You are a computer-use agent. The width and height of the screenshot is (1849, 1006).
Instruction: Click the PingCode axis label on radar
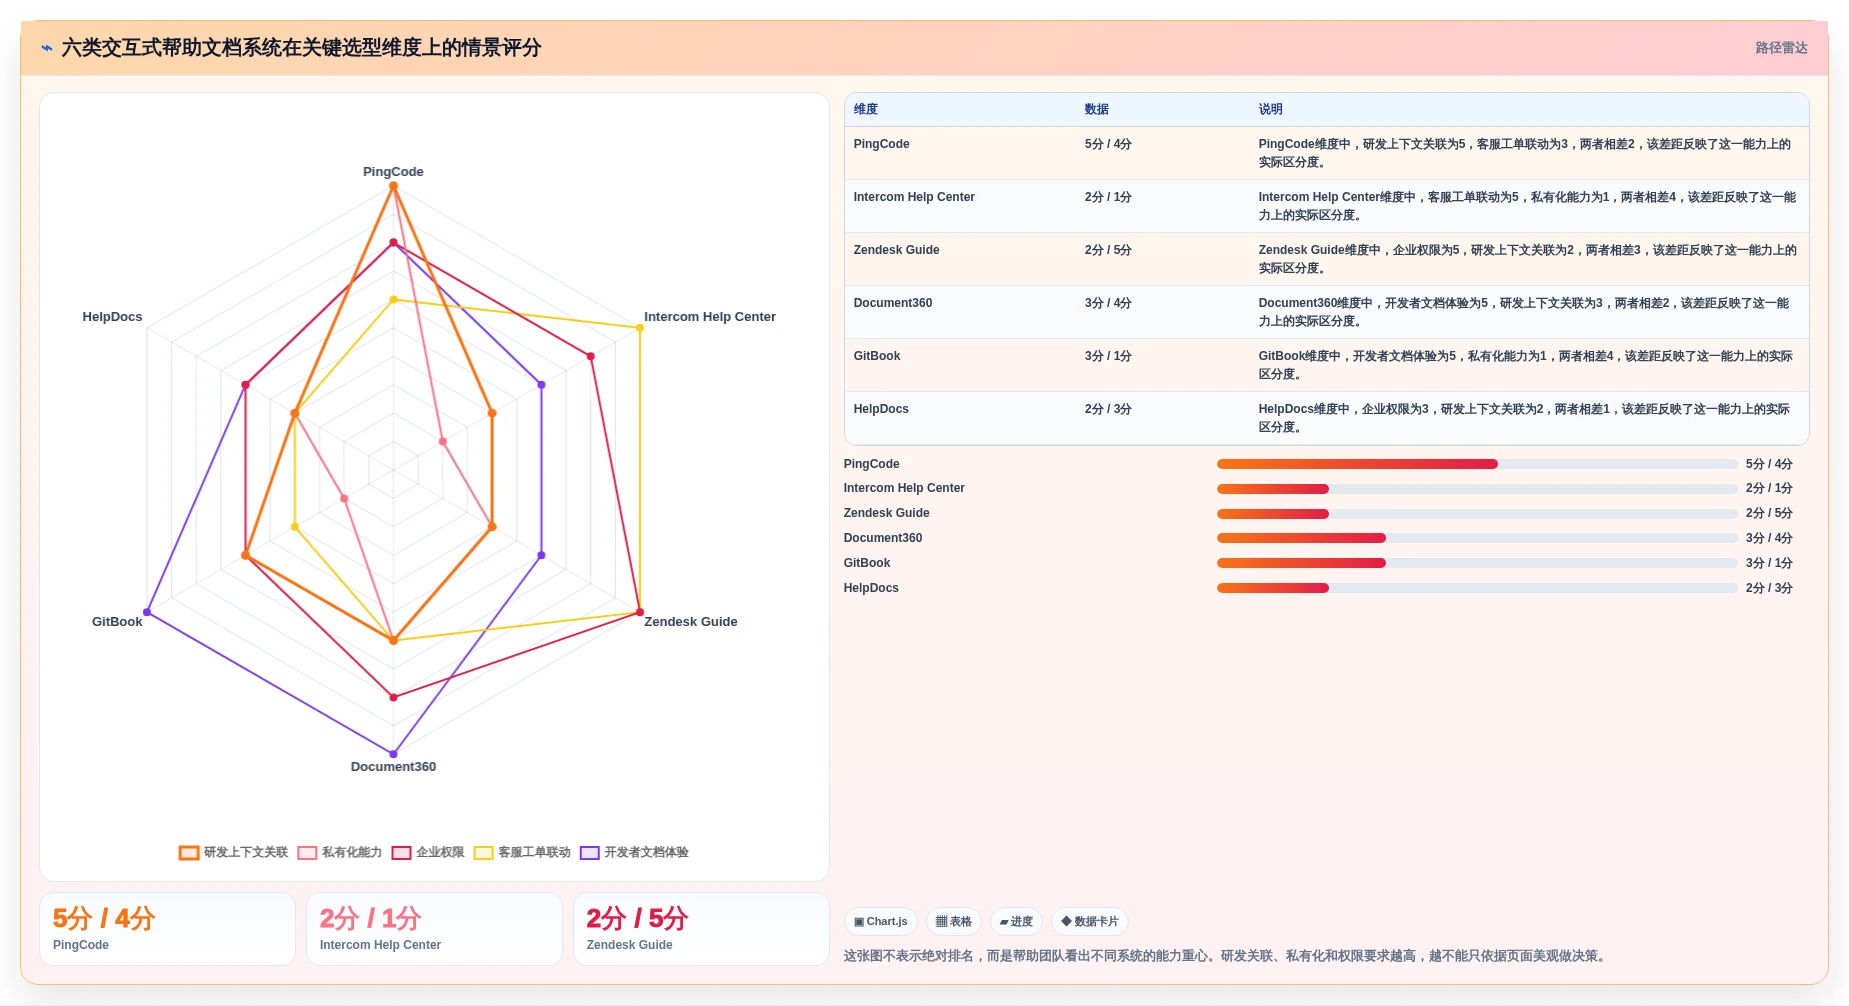[x=393, y=172]
